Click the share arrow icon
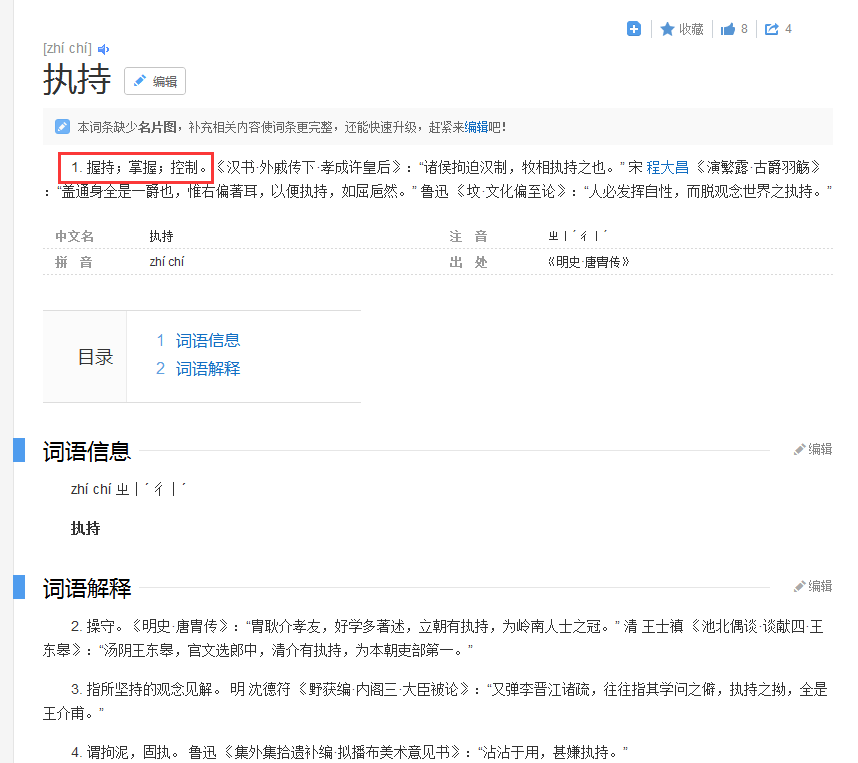This screenshot has width=858, height=763. (x=772, y=29)
